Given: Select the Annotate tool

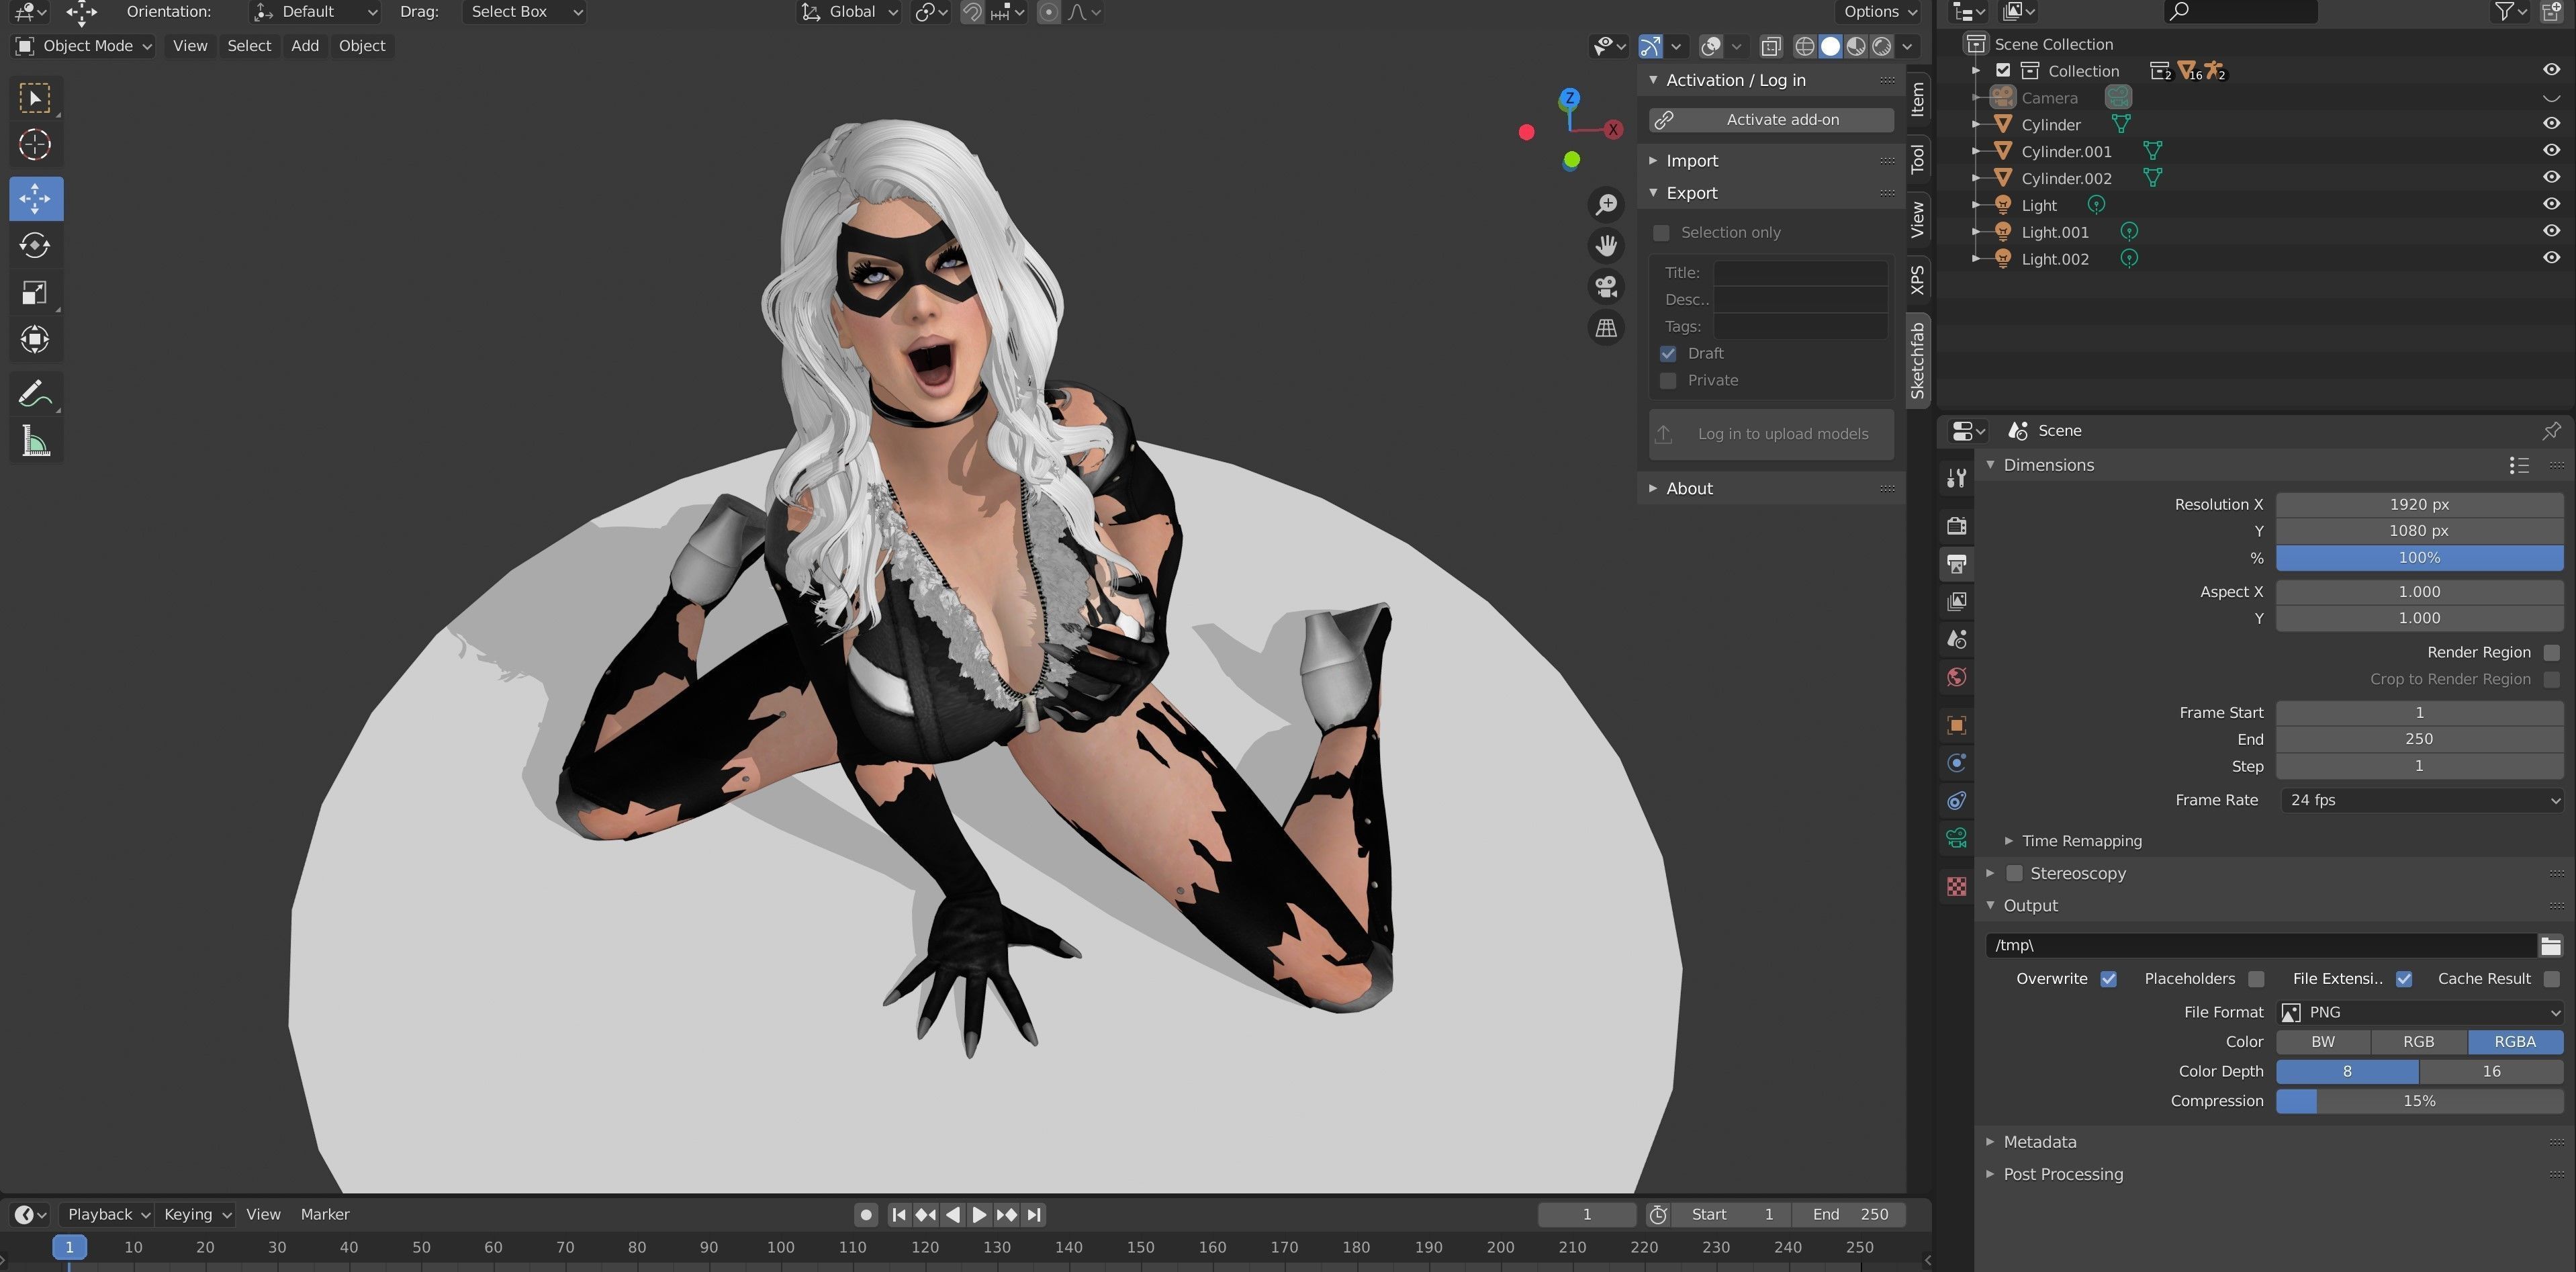Looking at the screenshot, I should point(35,394).
